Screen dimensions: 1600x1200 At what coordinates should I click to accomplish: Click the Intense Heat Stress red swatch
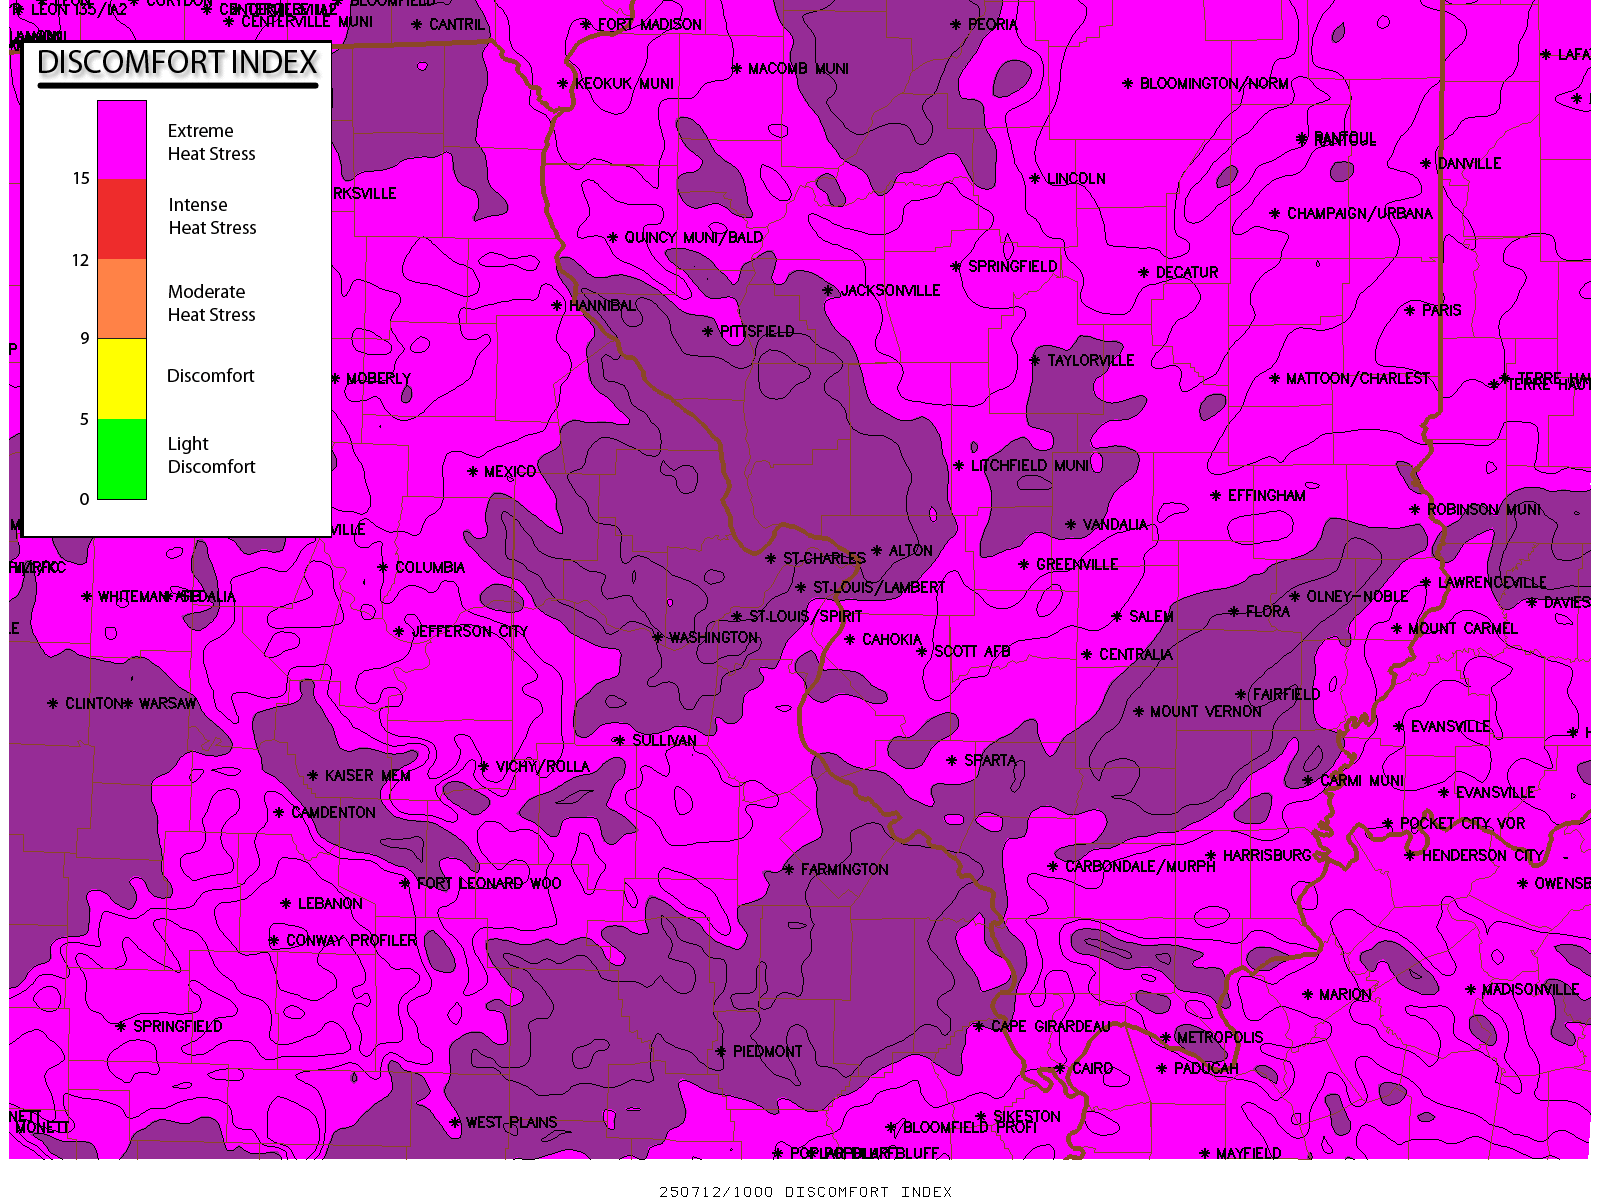click(122, 220)
